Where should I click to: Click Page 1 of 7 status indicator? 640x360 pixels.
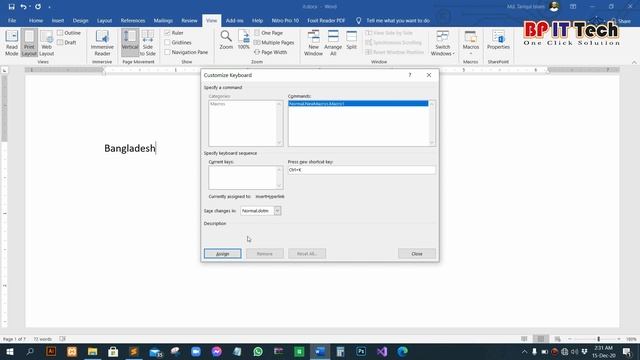tap(14, 339)
